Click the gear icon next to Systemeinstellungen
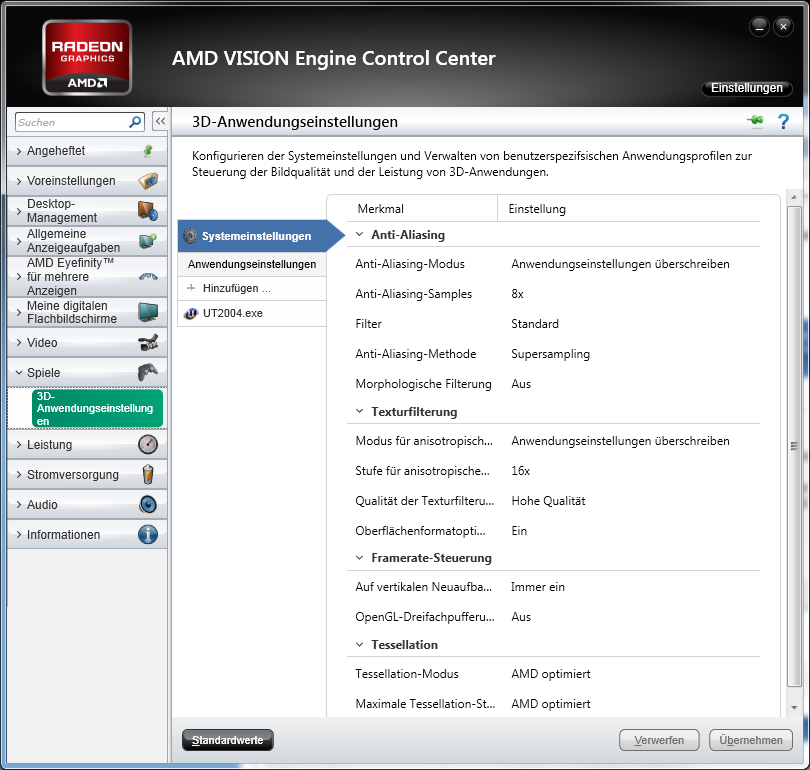The width and height of the screenshot is (810, 770). coord(190,236)
